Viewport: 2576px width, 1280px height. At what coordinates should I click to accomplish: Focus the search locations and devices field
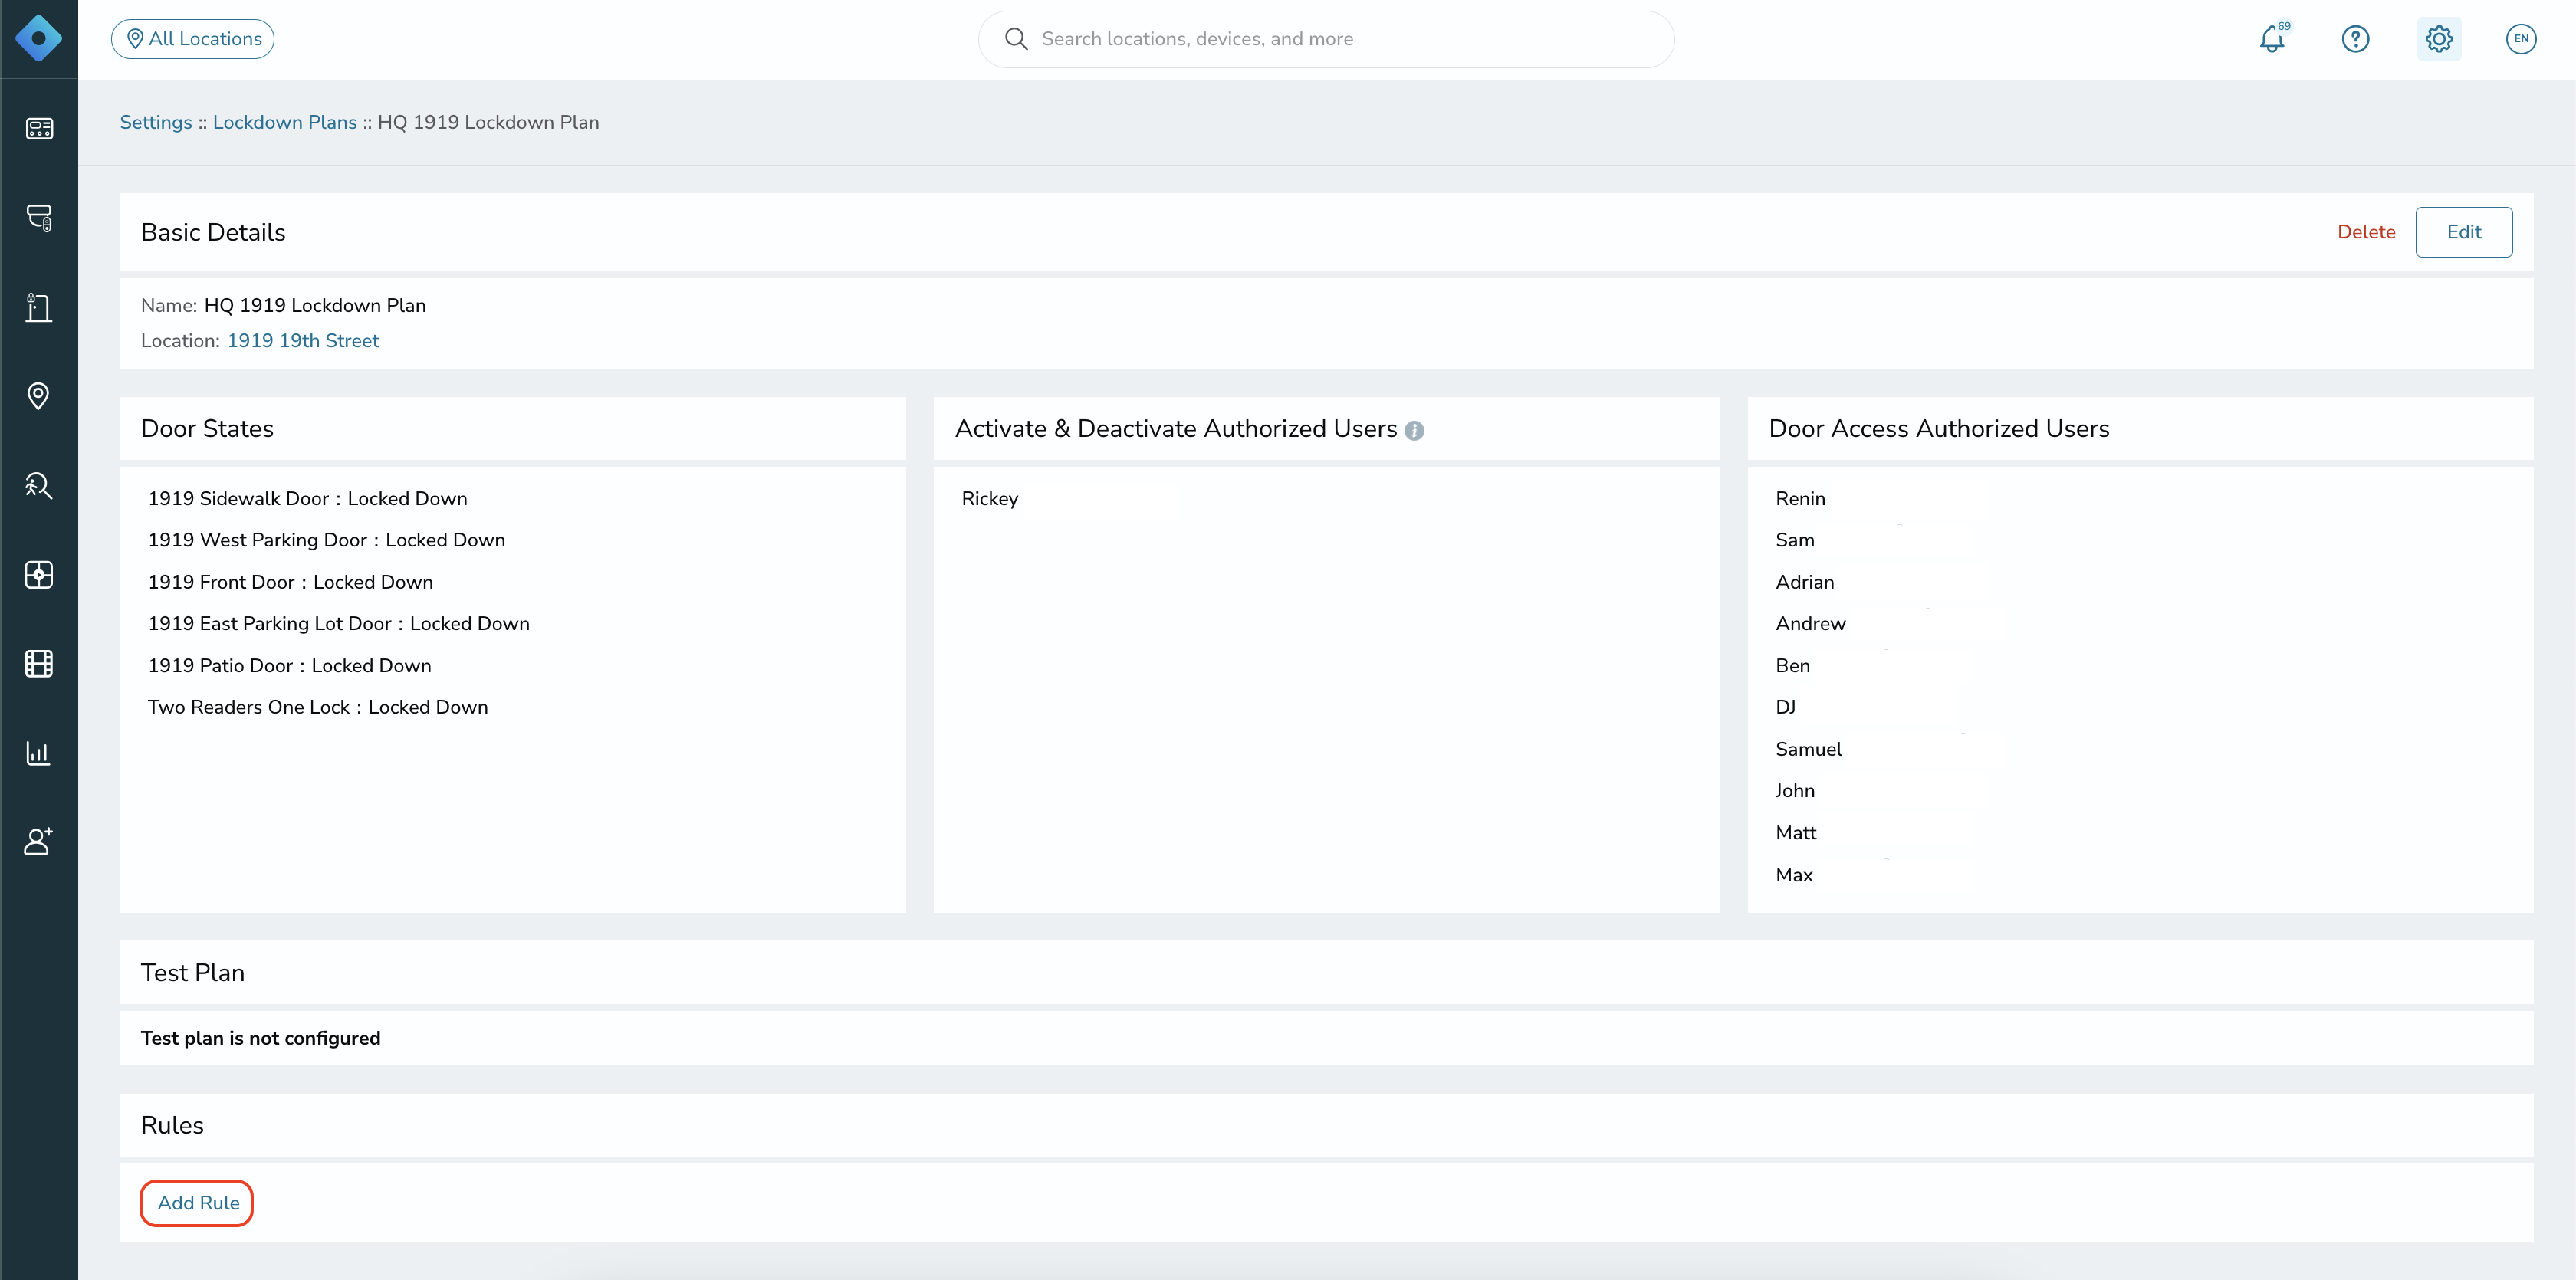(1326, 39)
